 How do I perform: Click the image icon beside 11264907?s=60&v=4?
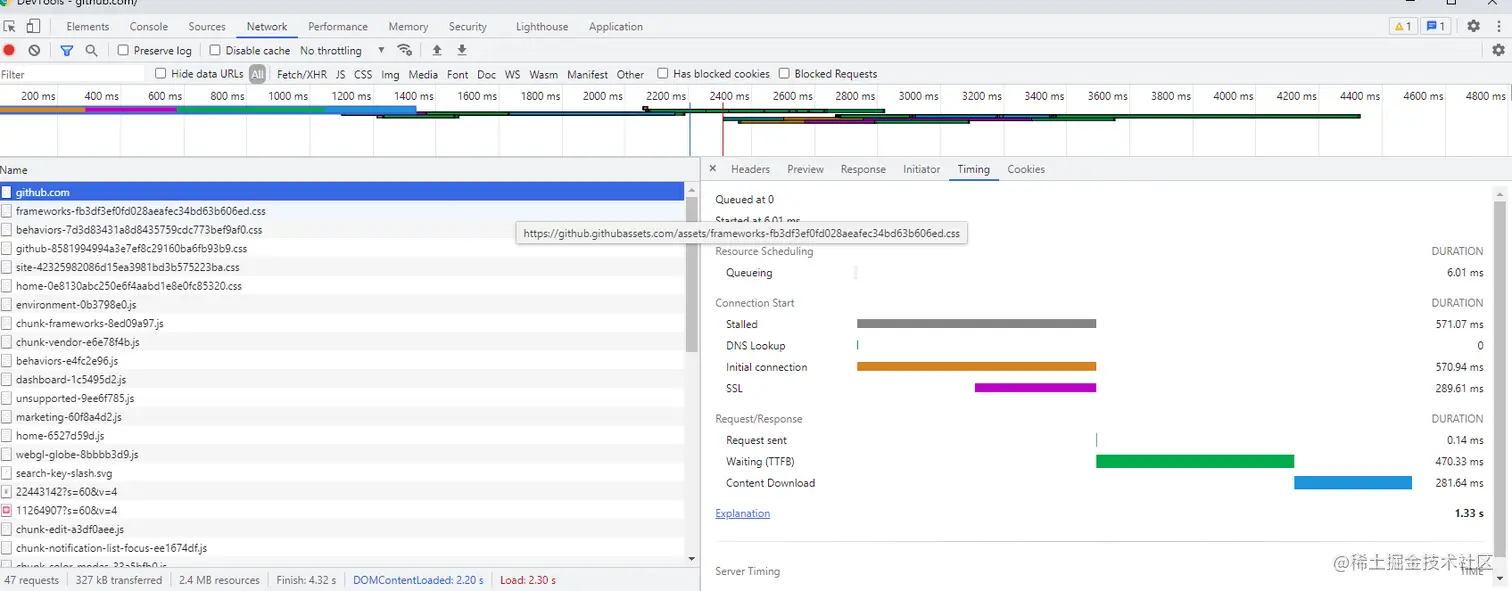pos(6,510)
